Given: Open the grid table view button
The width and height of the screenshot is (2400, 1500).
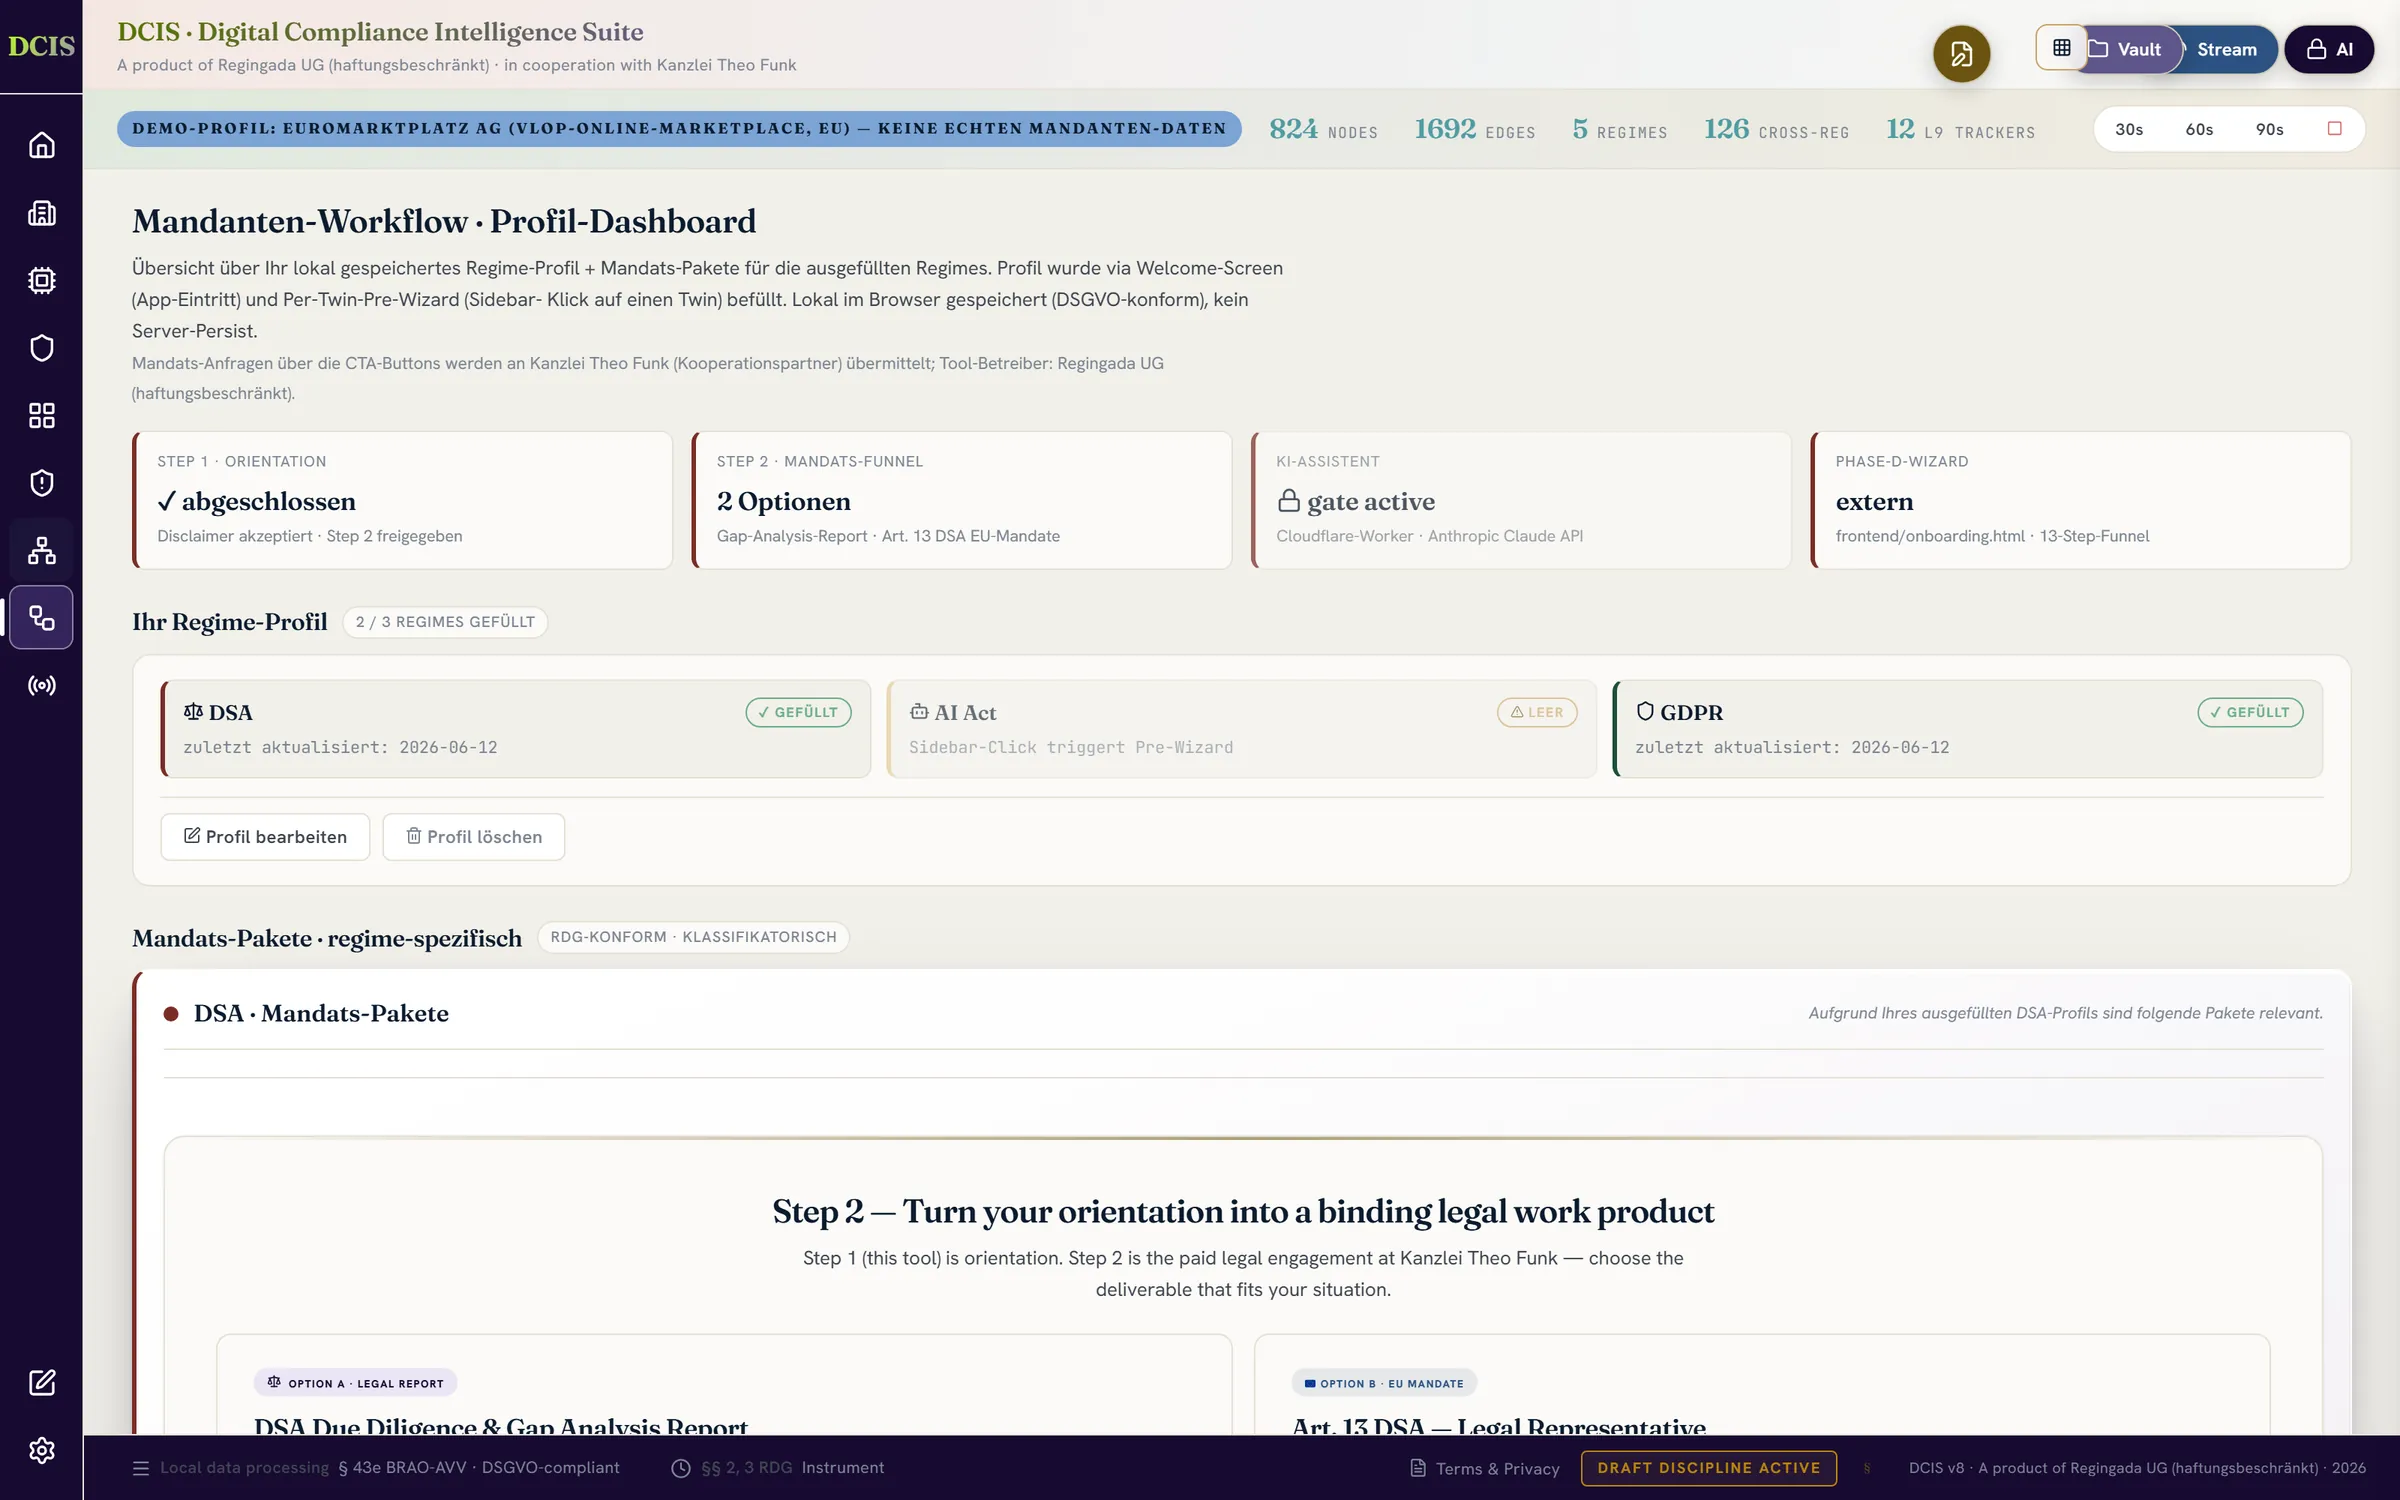Looking at the screenshot, I should [2061, 48].
